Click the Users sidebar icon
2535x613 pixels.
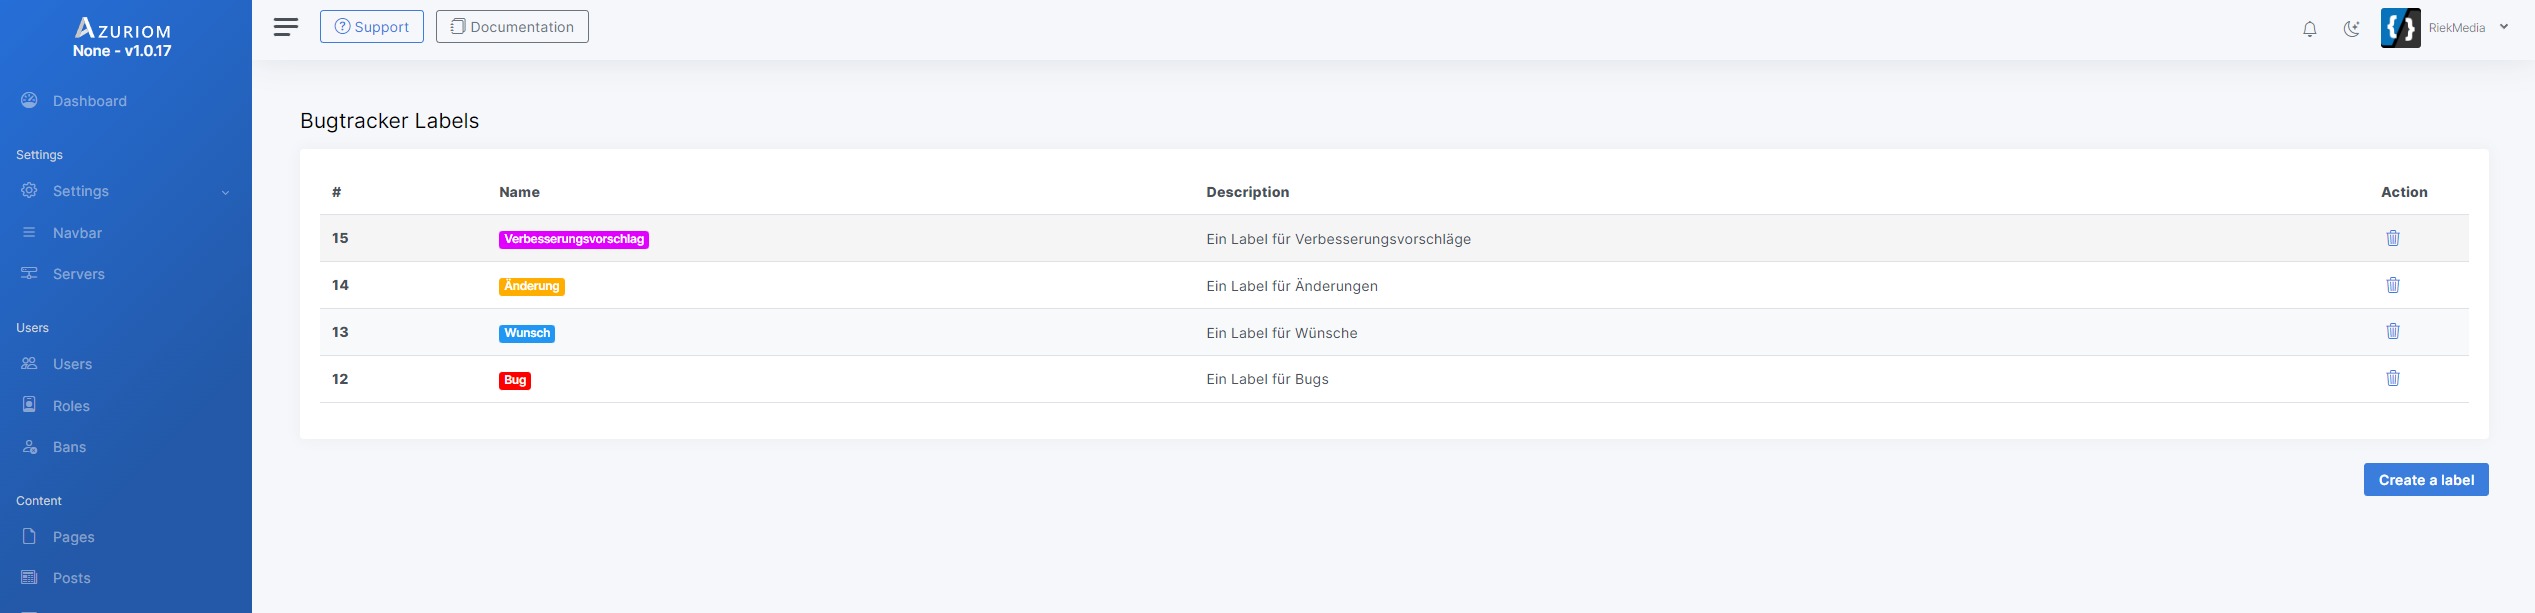coord(29,363)
